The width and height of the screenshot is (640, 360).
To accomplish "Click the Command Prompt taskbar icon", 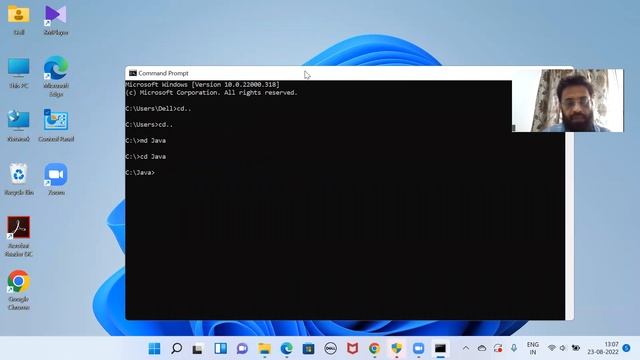I will pyautogui.click(x=440, y=349).
